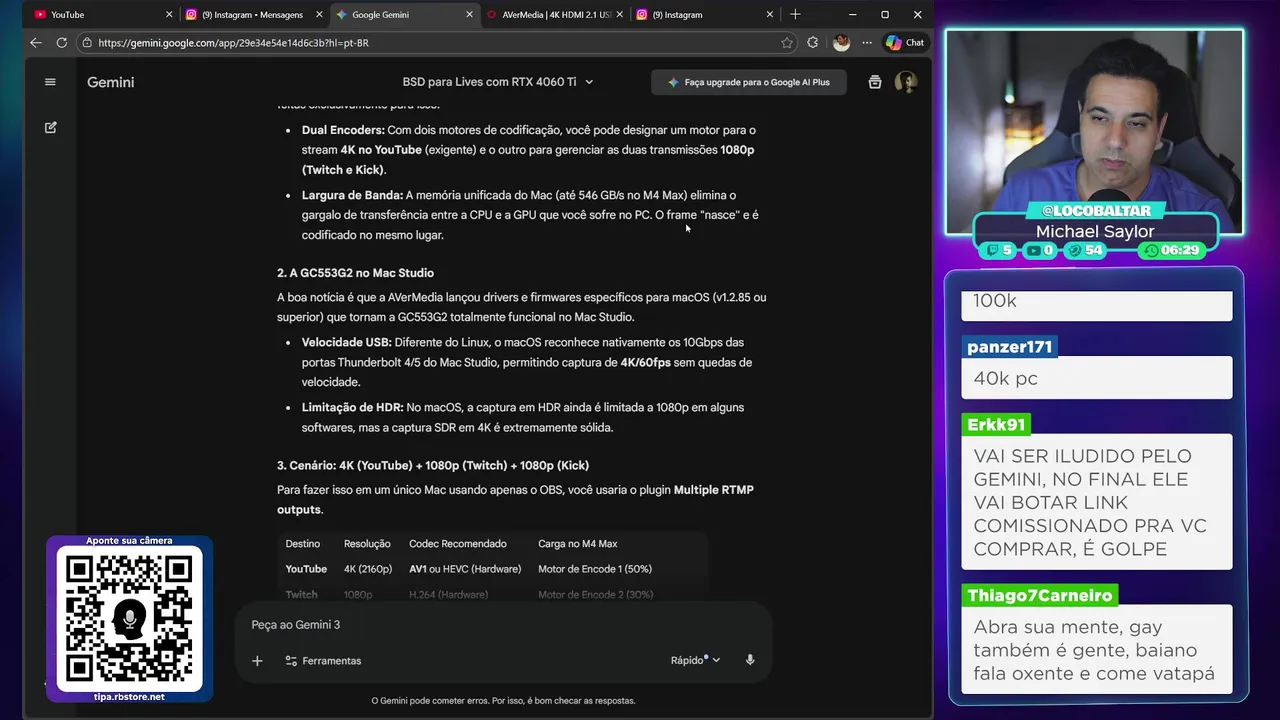The height and width of the screenshot is (720, 1280).
Task: Close the Instagram Mensagens tab
Action: coord(319,15)
